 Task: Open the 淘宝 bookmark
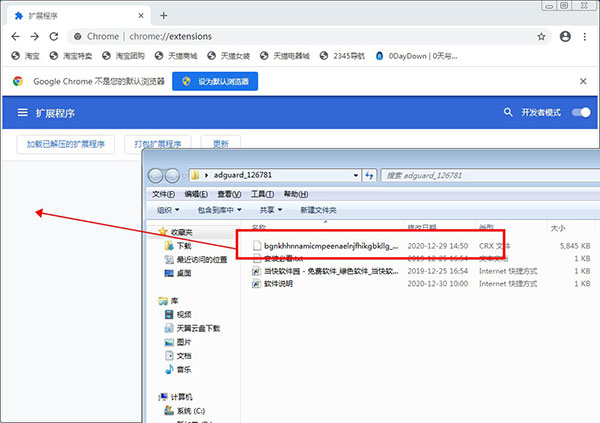coord(26,56)
